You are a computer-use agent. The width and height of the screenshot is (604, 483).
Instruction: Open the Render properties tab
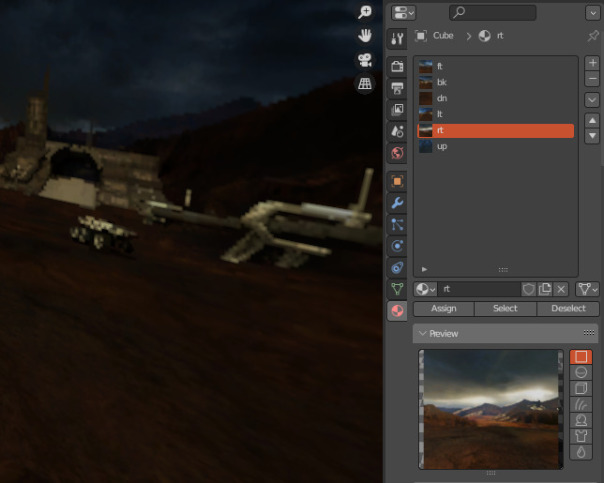(397, 66)
